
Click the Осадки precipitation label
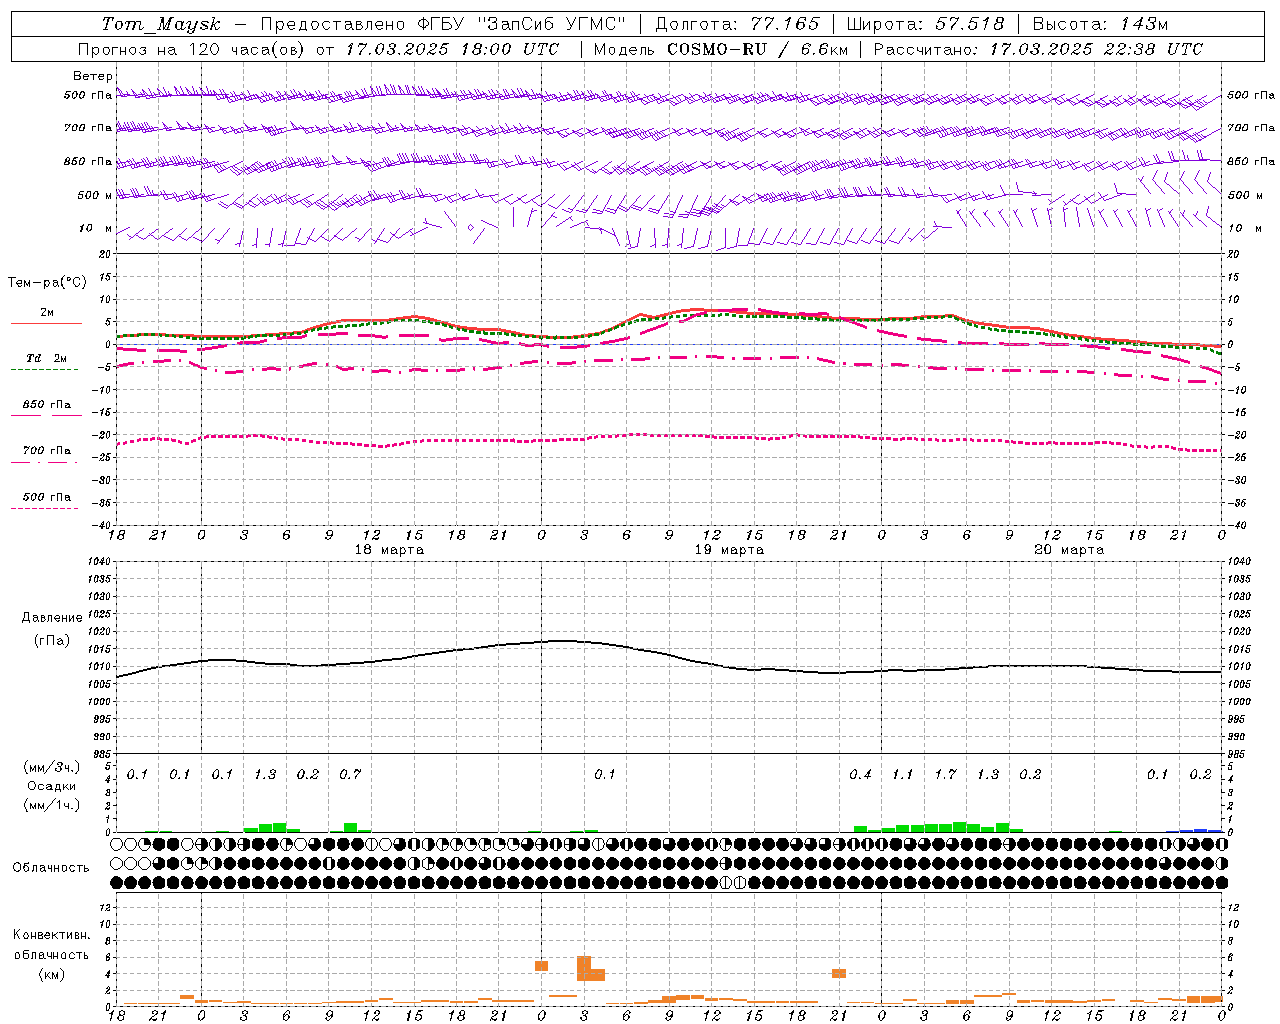pyautogui.click(x=52, y=786)
